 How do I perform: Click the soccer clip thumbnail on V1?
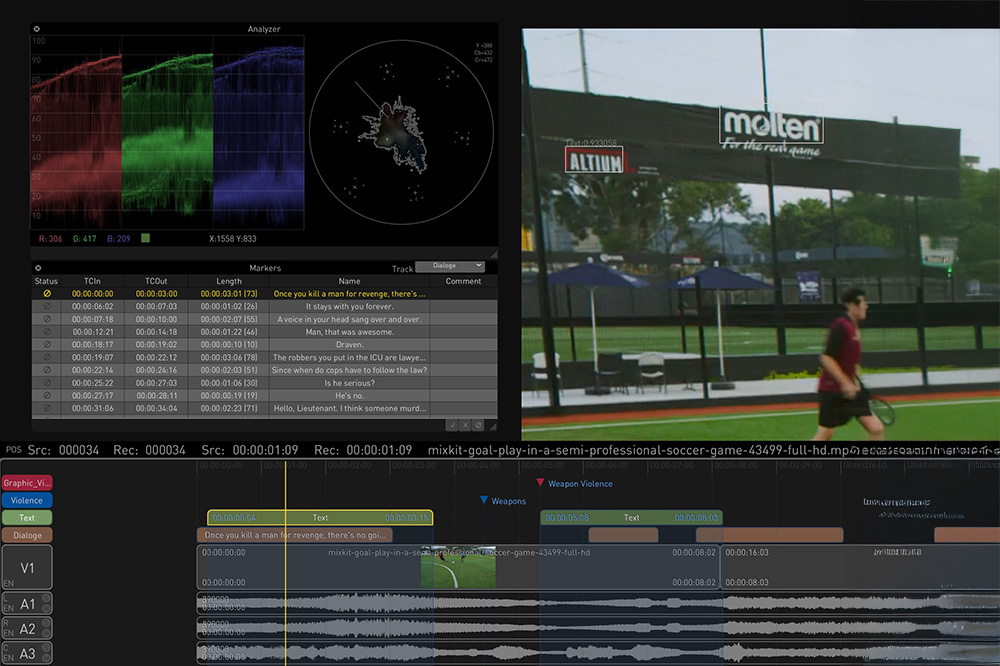pyautogui.click(x=458, y=567)
